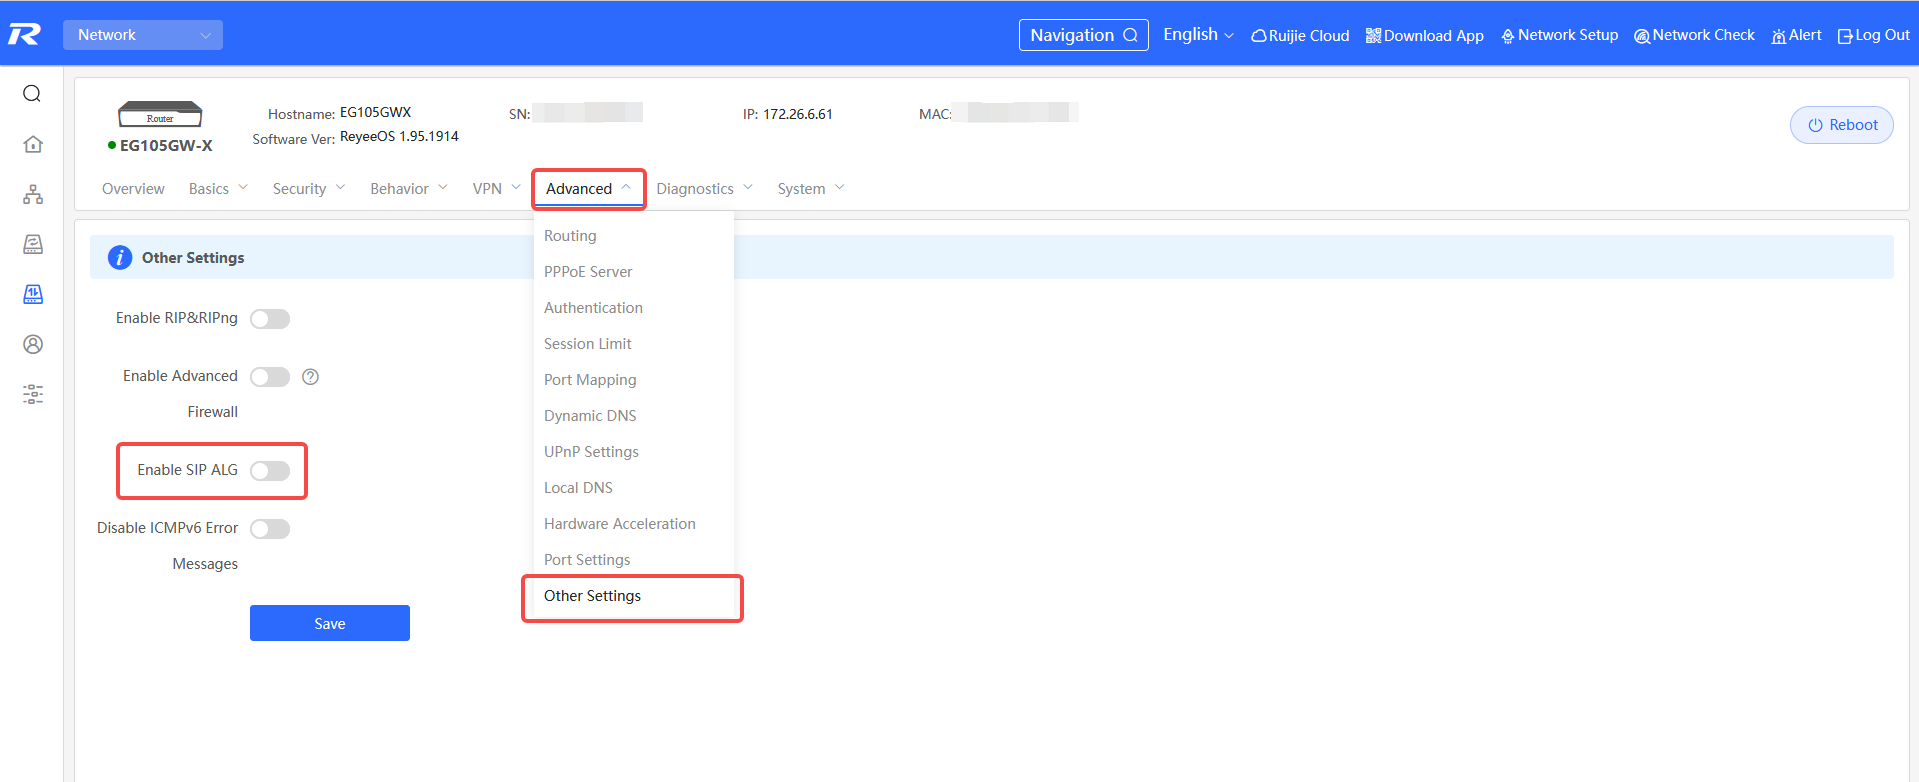Click the IP address 172.26.6.61
This screenshot has width=1919, height=782.
[x=798, y=114]
